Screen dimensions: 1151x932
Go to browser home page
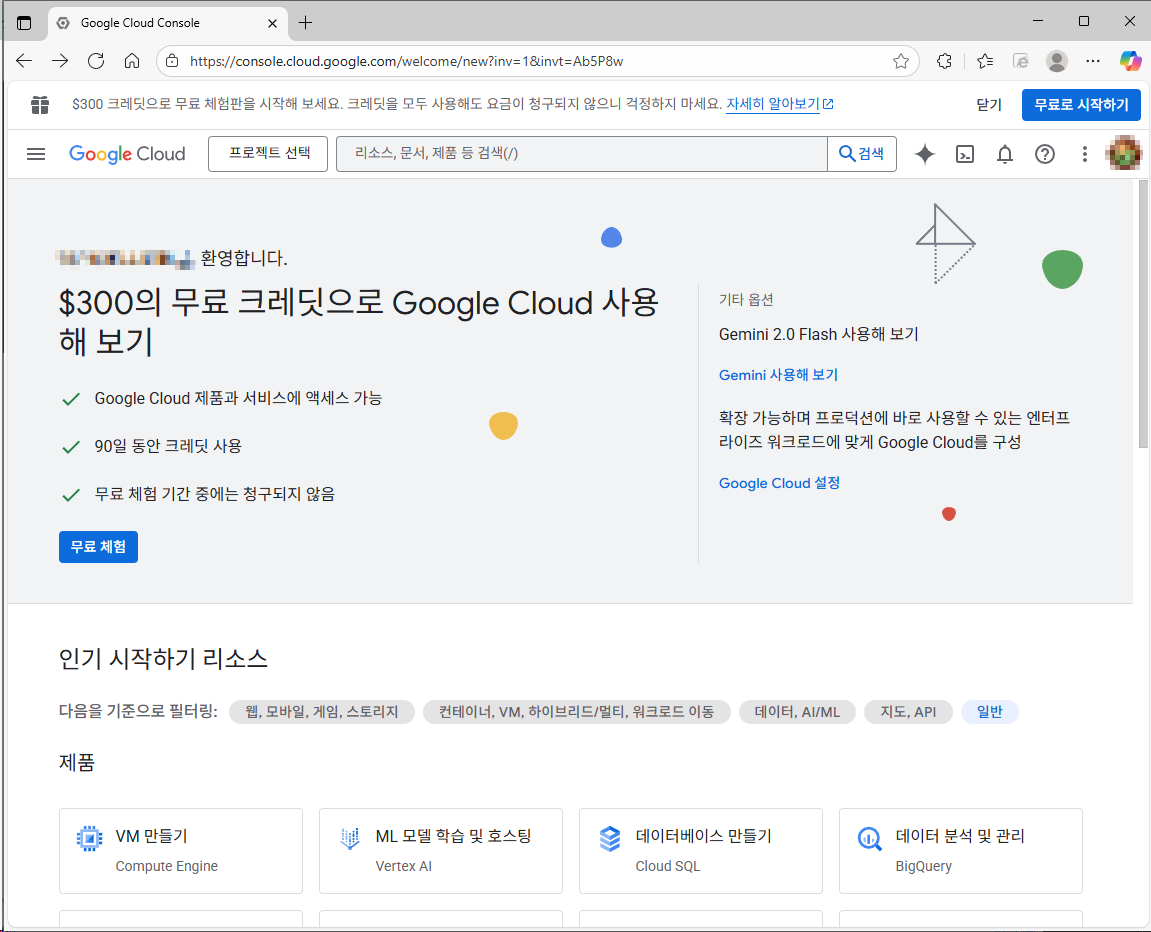point(132,61)
